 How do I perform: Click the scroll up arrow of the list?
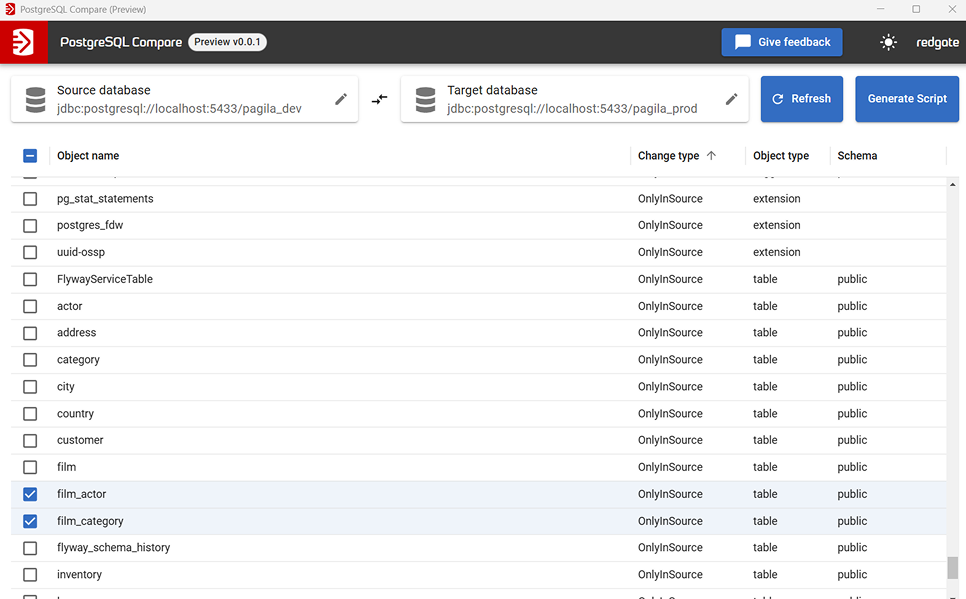tap(952, 184)
